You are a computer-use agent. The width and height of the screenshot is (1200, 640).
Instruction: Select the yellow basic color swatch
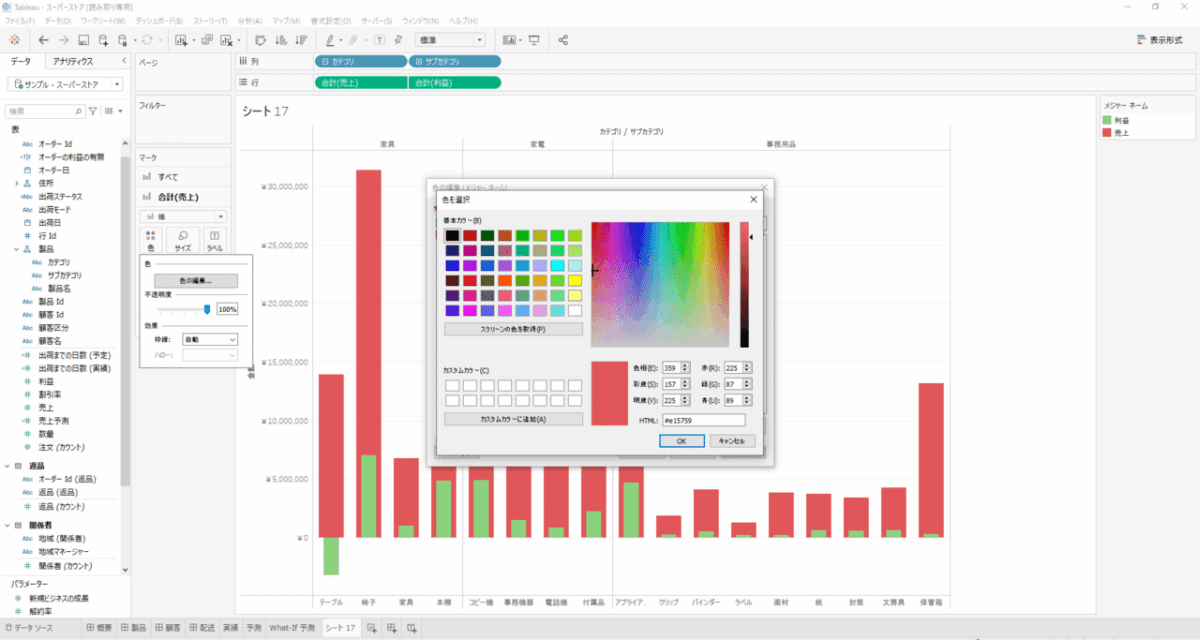574,281
